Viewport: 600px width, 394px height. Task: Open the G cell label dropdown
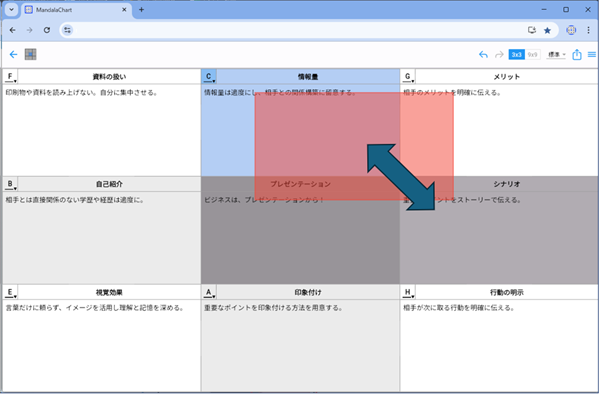pos(408,77)
